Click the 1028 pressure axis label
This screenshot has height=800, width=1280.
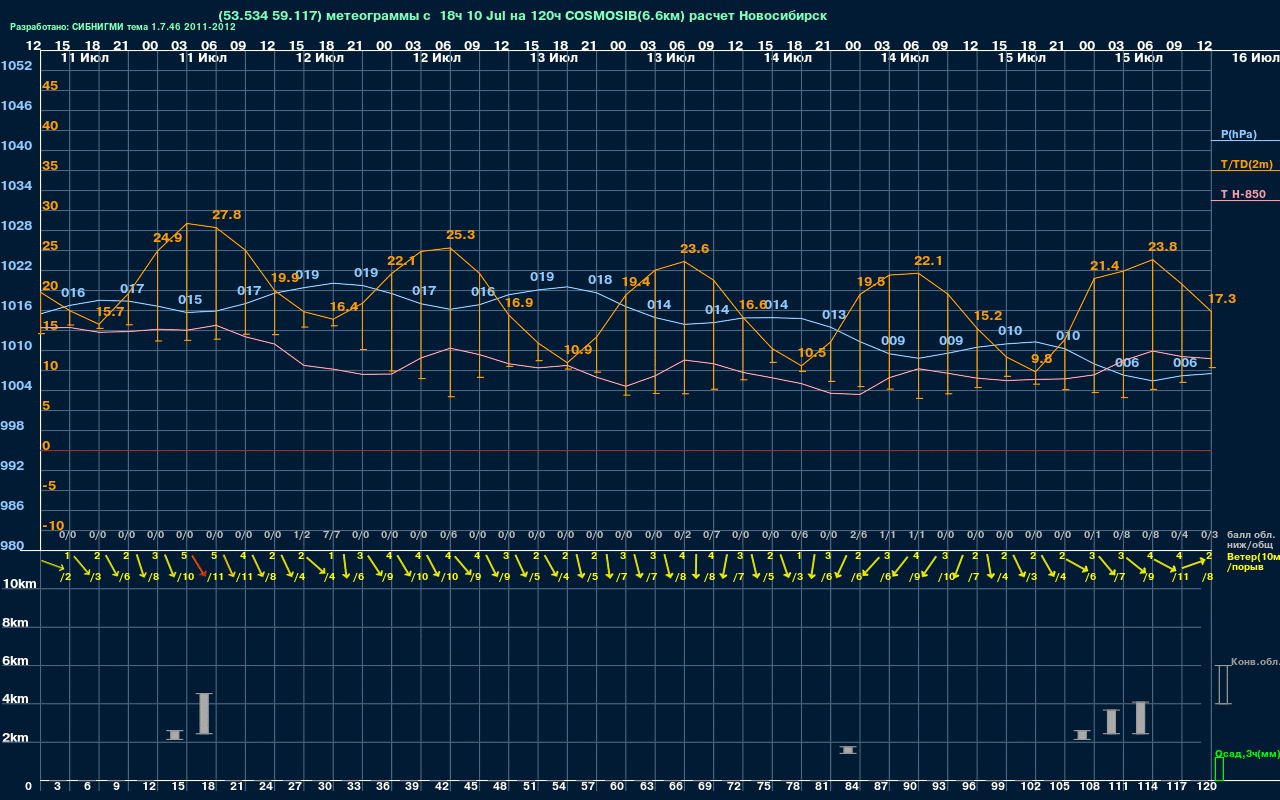point(16,225)
